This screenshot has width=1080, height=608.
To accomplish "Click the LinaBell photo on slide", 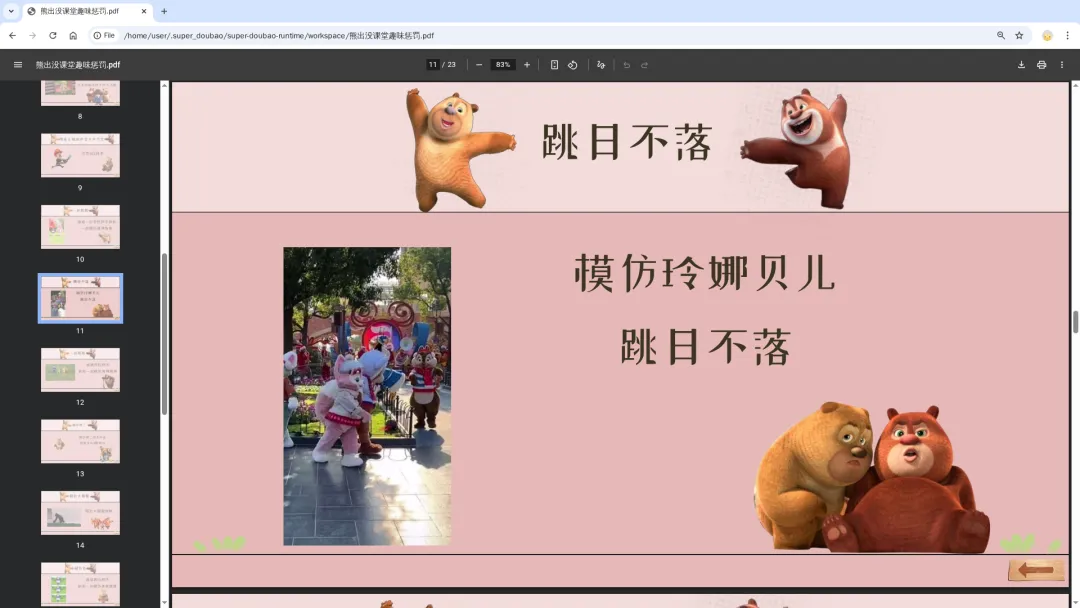I will click(367, 397).
